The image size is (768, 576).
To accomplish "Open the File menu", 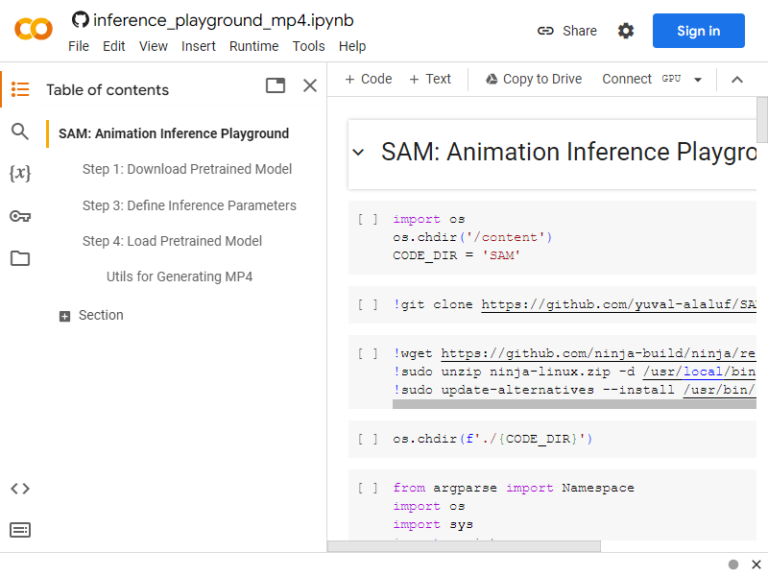I will (x=78, y=46).
